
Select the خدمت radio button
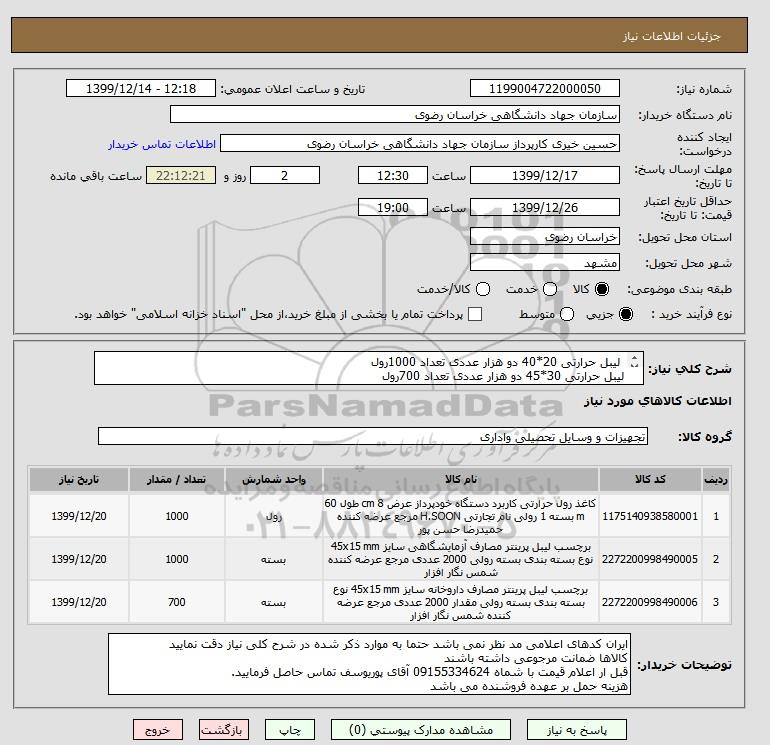pyautogui.click(x=550, y=289)
